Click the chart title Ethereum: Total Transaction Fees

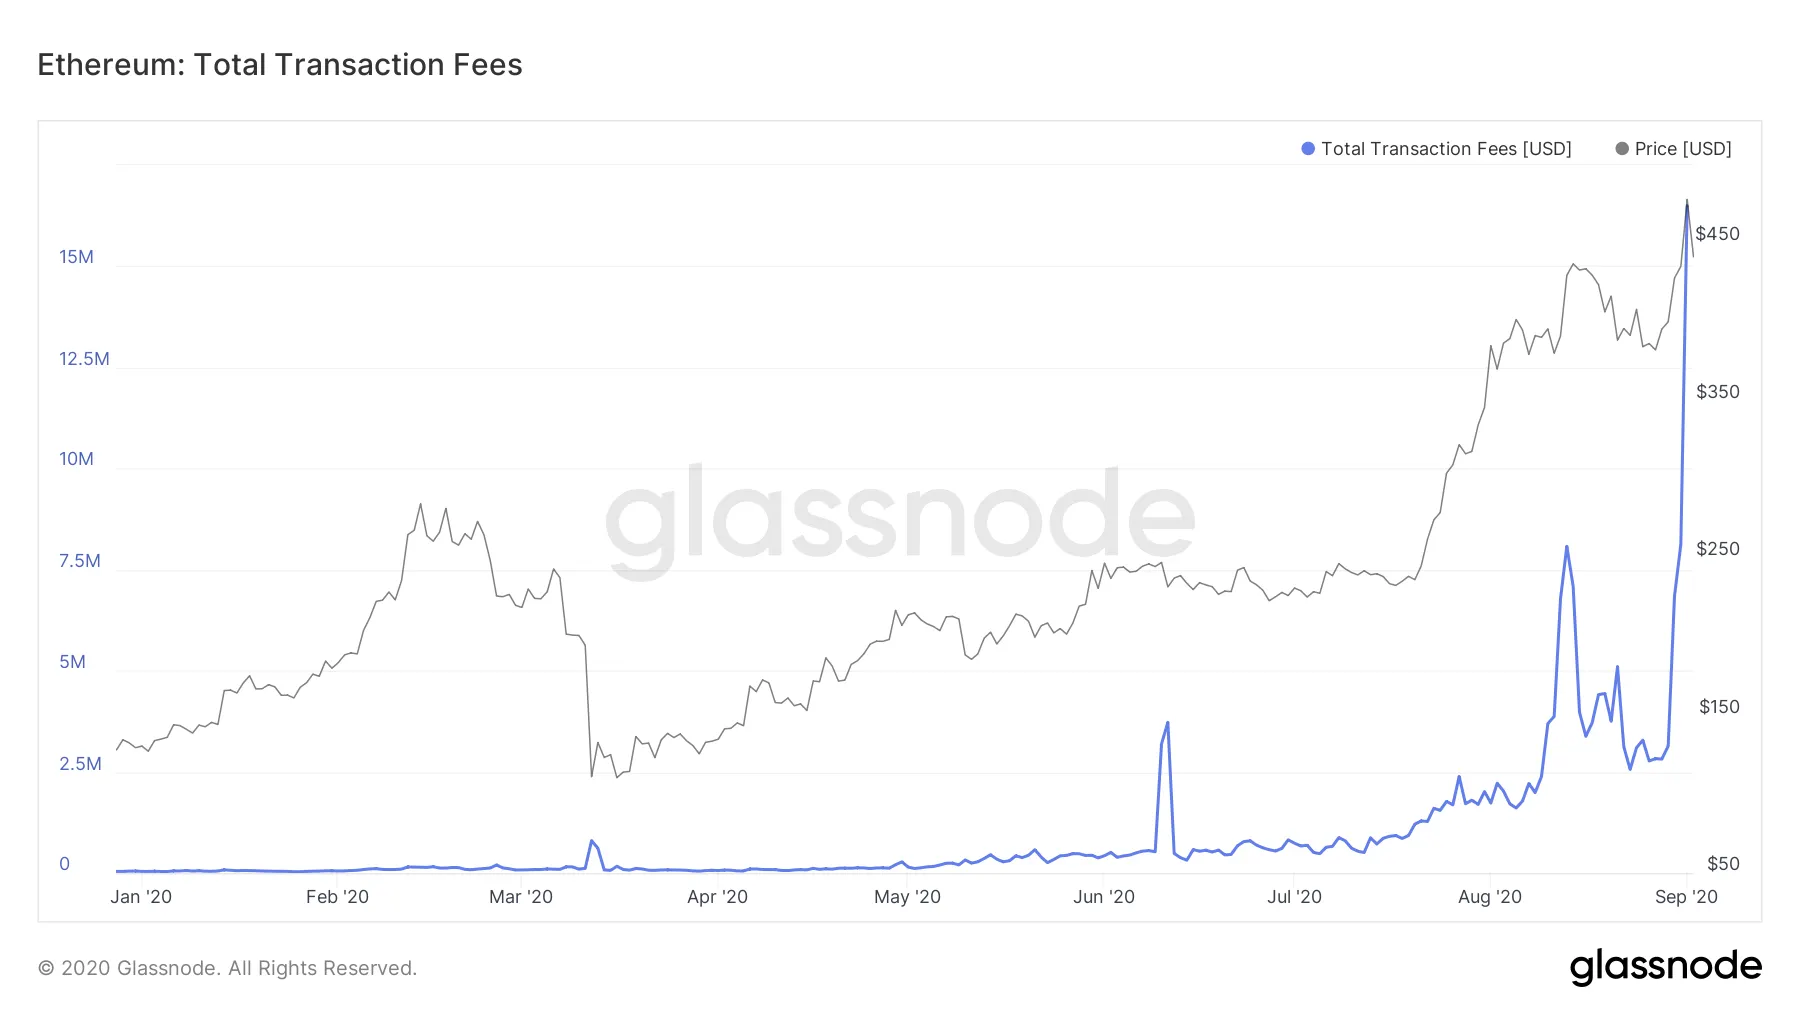click(280, 65)
